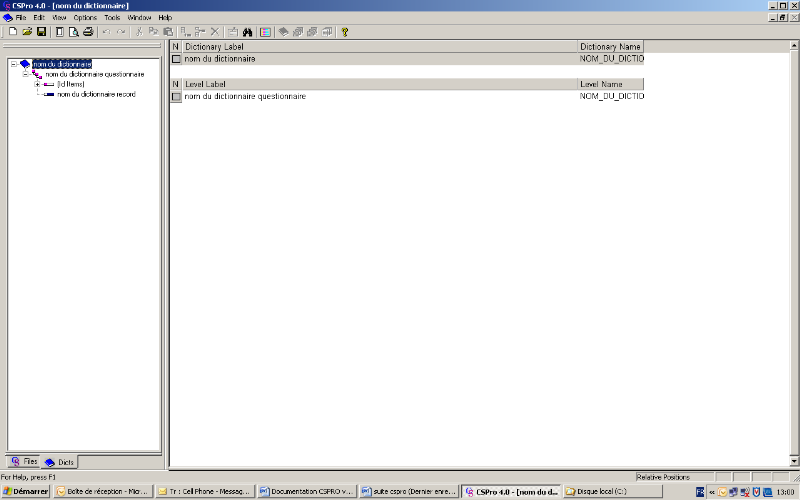
Task: Open the View menu
Action: tap(59, 17)
